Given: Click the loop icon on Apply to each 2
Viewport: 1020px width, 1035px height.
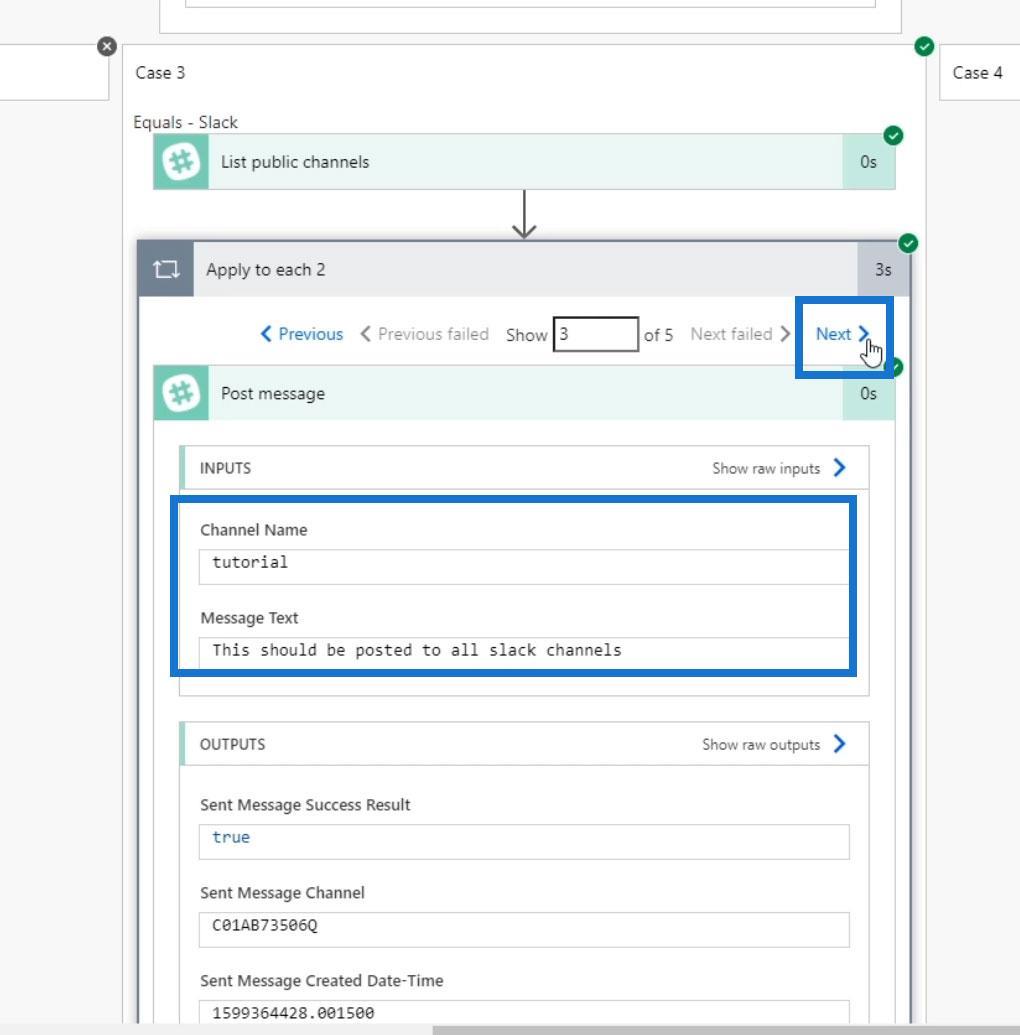Looking at the screenshot, I should coord(166,269).
